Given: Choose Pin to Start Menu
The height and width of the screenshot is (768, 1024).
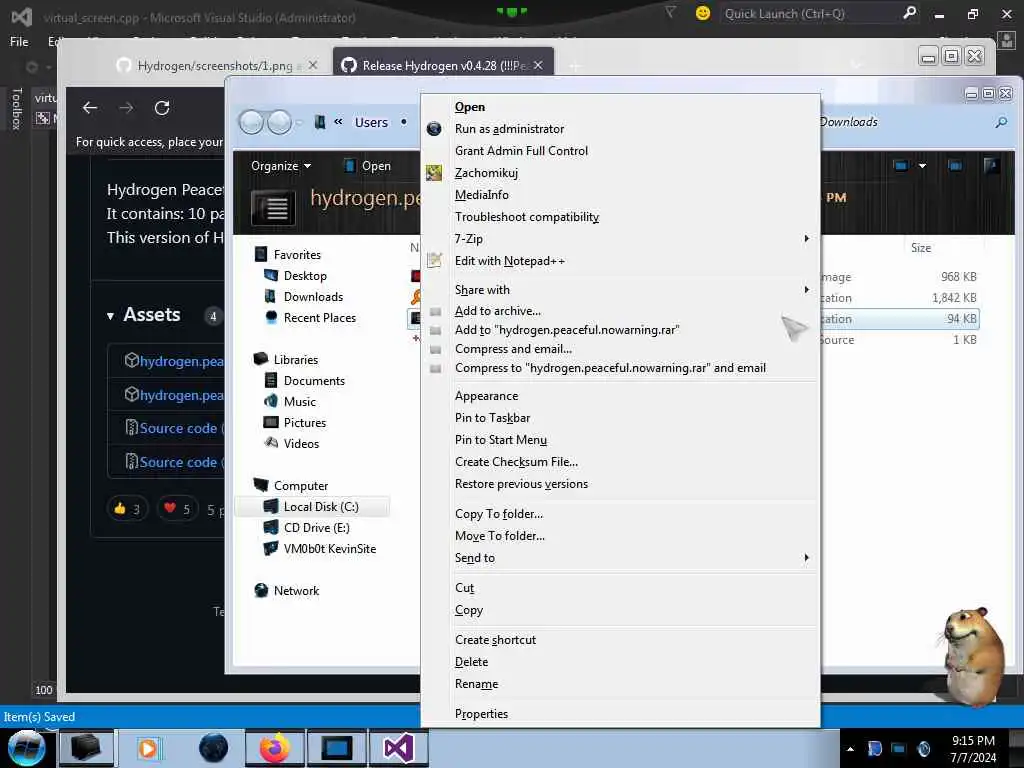Looking at the screenshot, I should [x=501, y=440].
